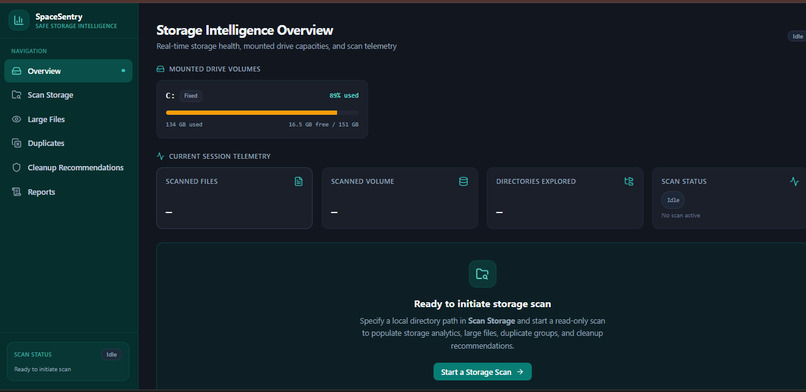
Task: Click the Large Files eye icon
Action: point(16,119)
